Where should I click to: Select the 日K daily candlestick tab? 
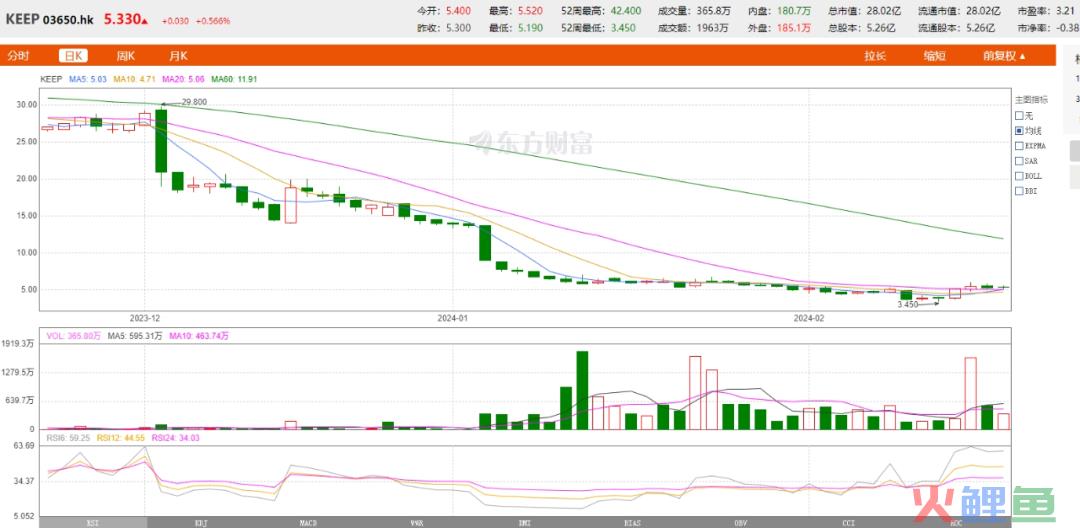[72, 56]
